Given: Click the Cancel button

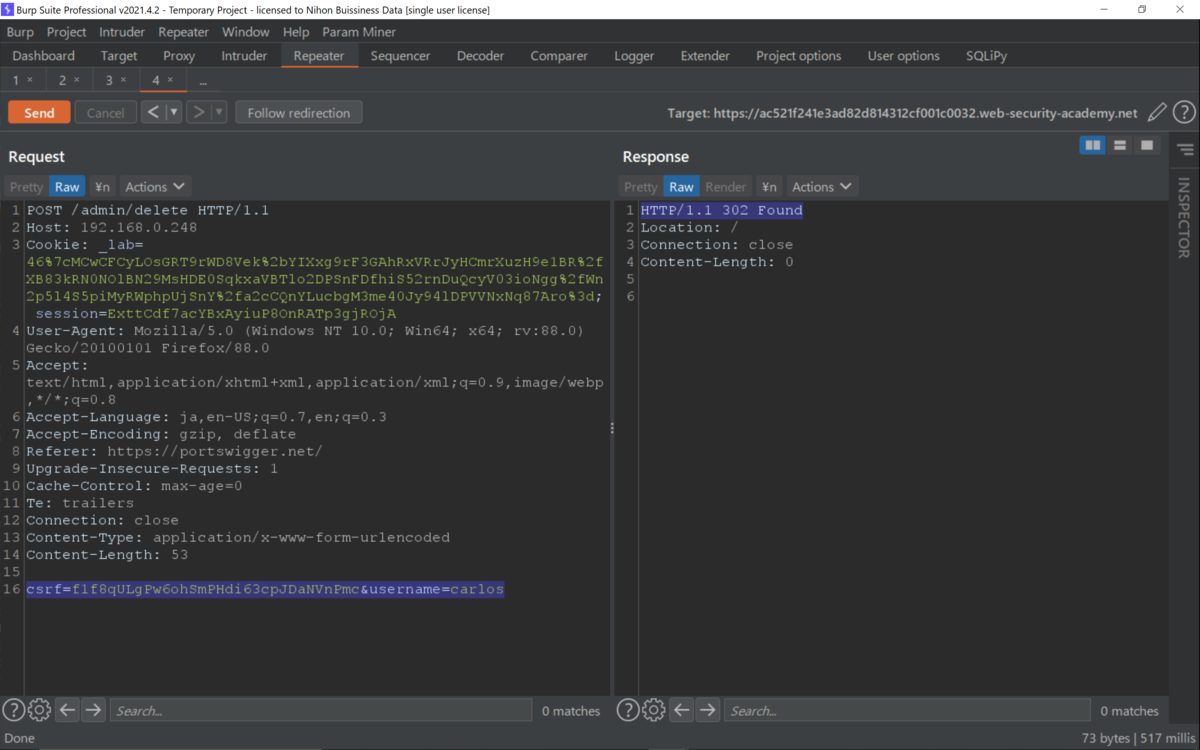Looking at the screenshot, I should (105, 112).
